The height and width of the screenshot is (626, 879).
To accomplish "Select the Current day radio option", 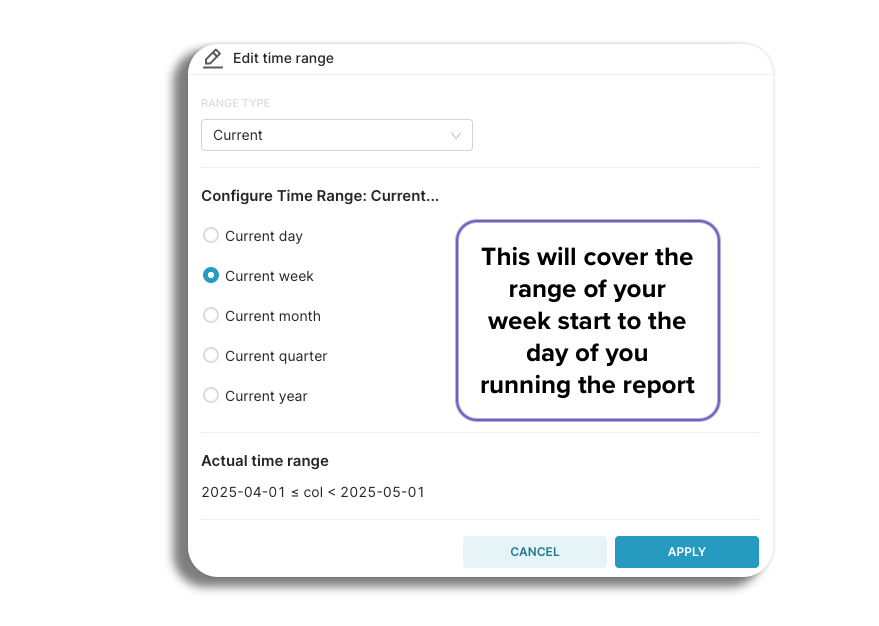I will [x=210, y=235].
